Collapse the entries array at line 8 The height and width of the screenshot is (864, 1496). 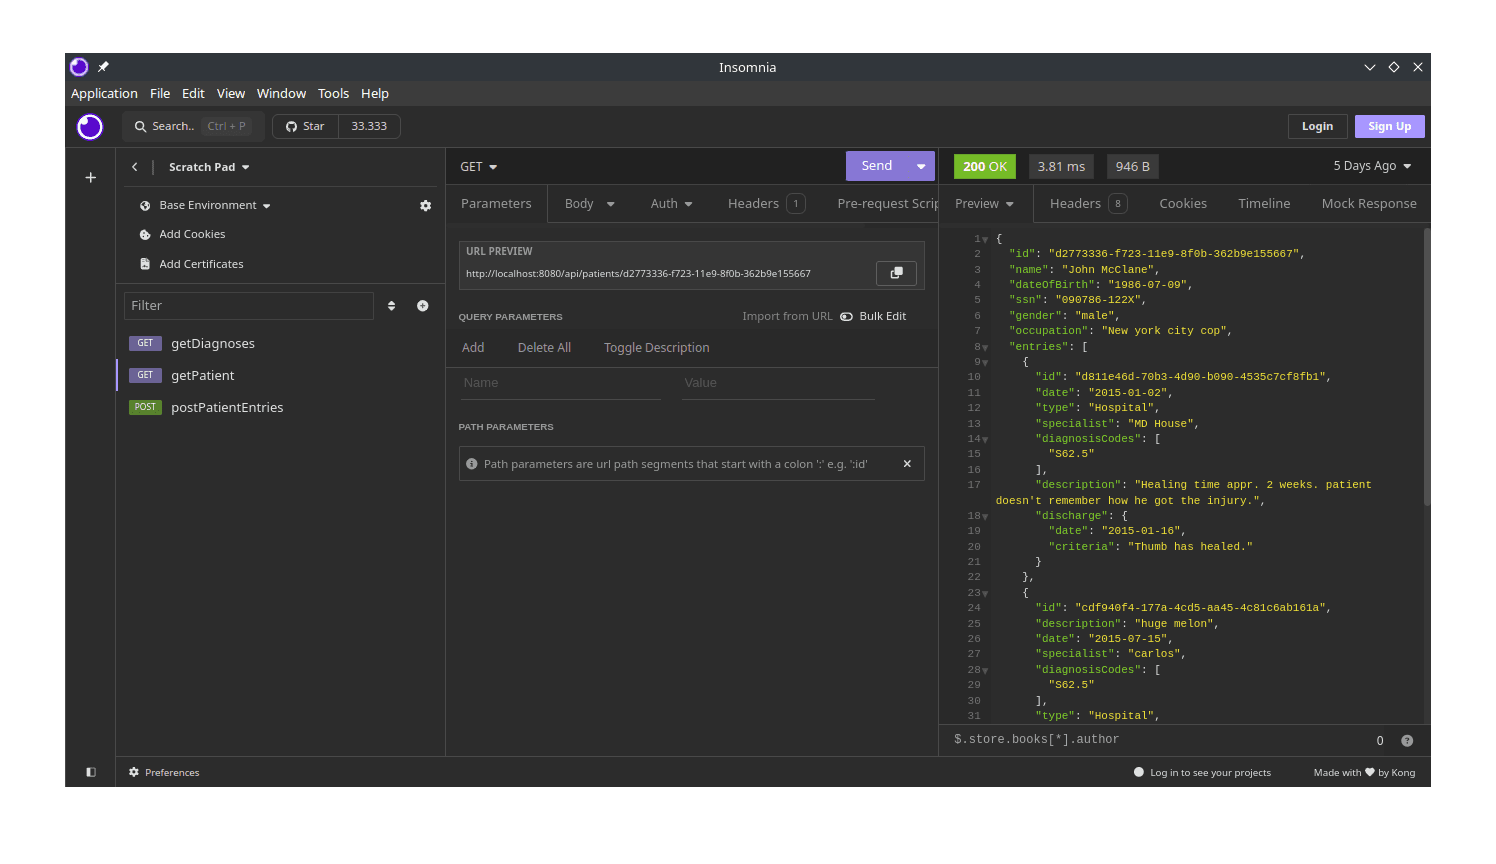[985, 348]
